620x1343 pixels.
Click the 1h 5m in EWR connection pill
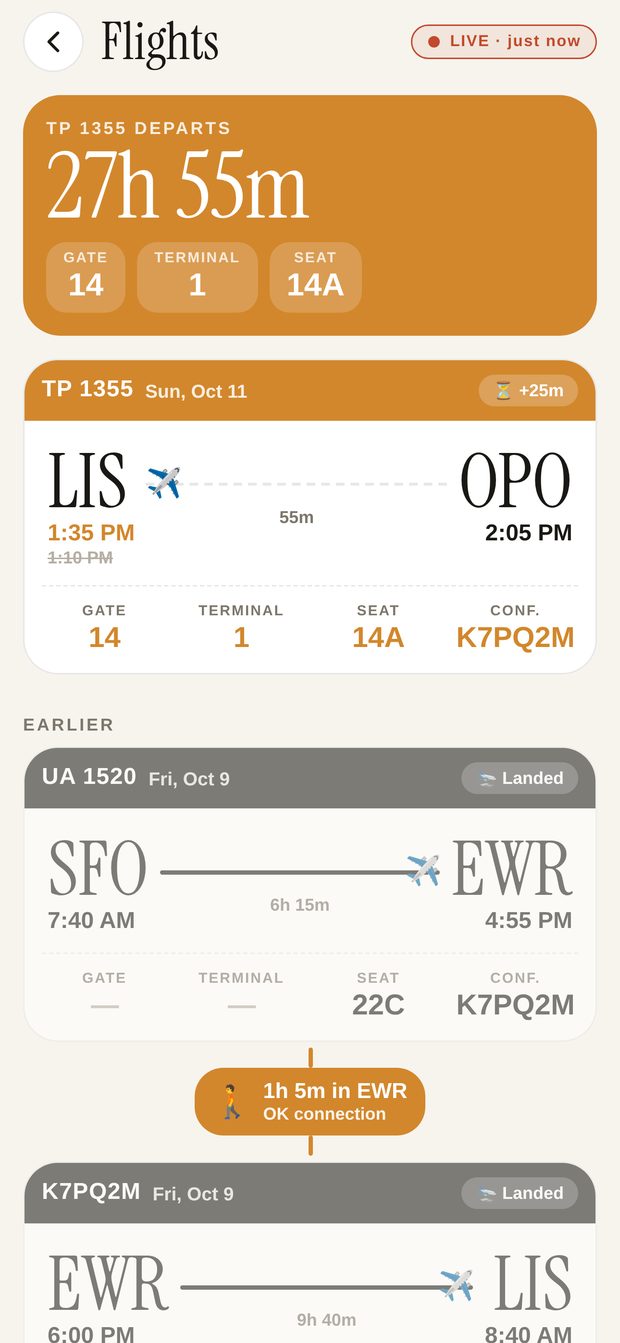point(310,1101)
